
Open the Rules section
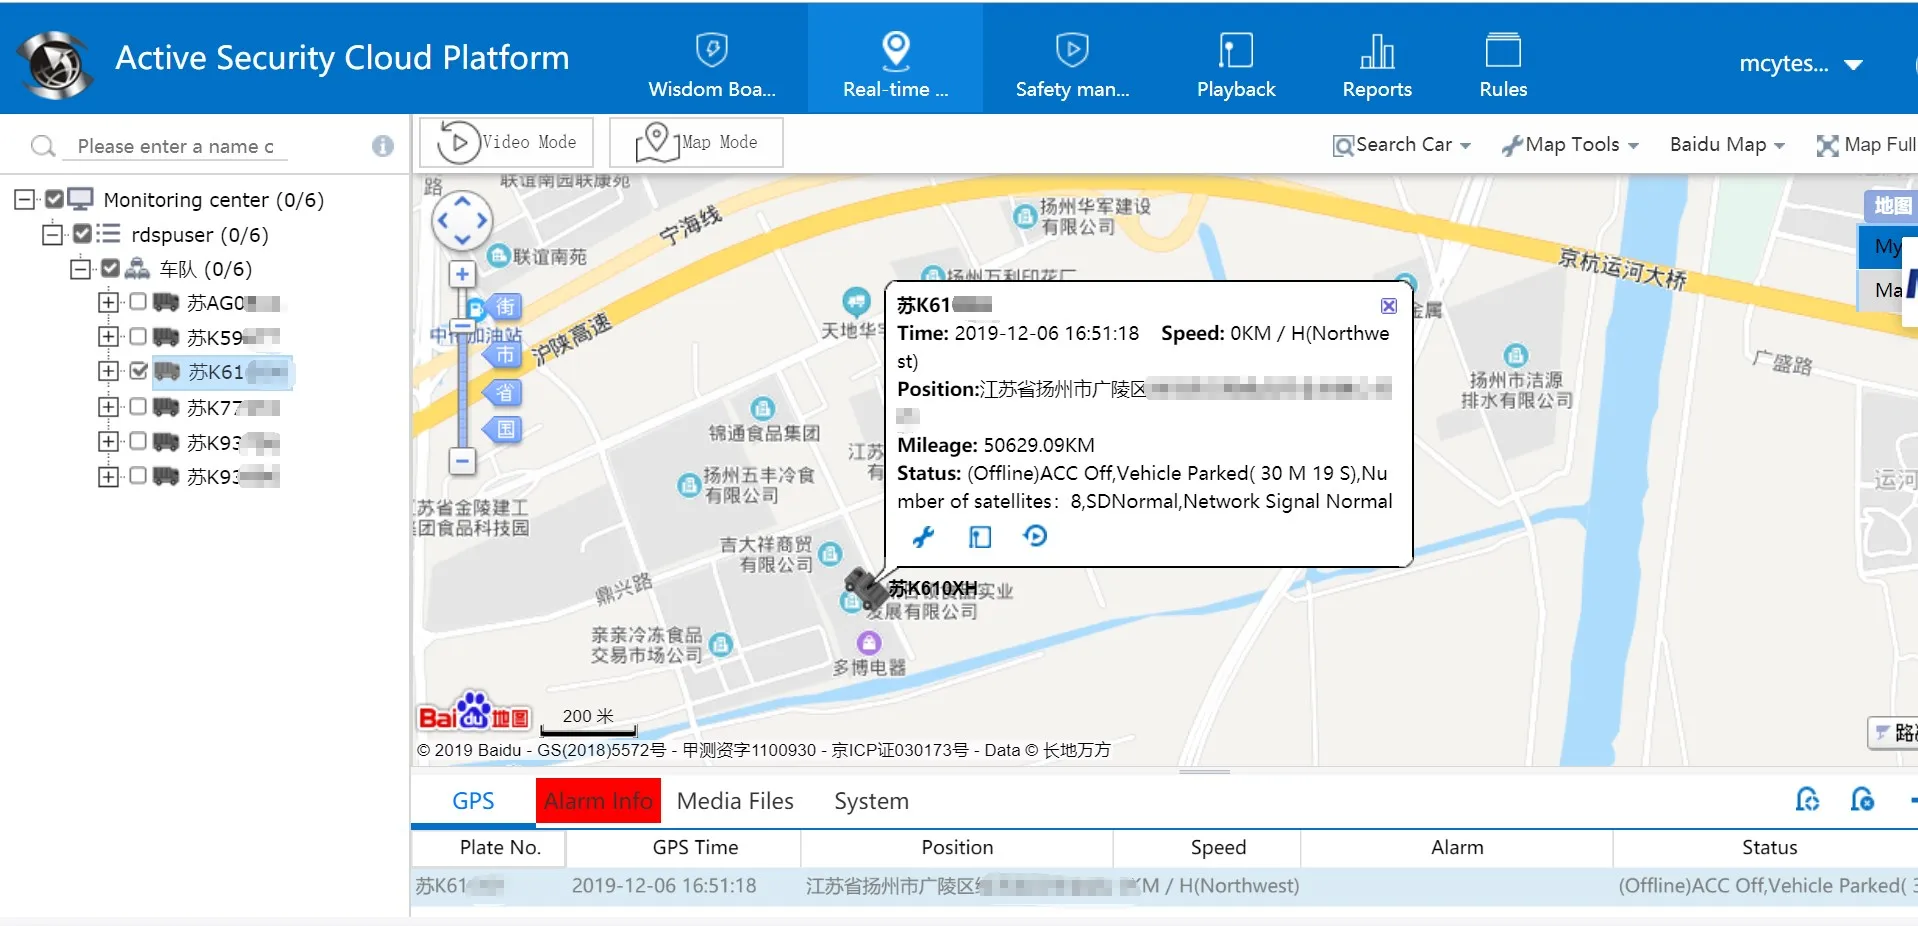[x=1503, y=64]
